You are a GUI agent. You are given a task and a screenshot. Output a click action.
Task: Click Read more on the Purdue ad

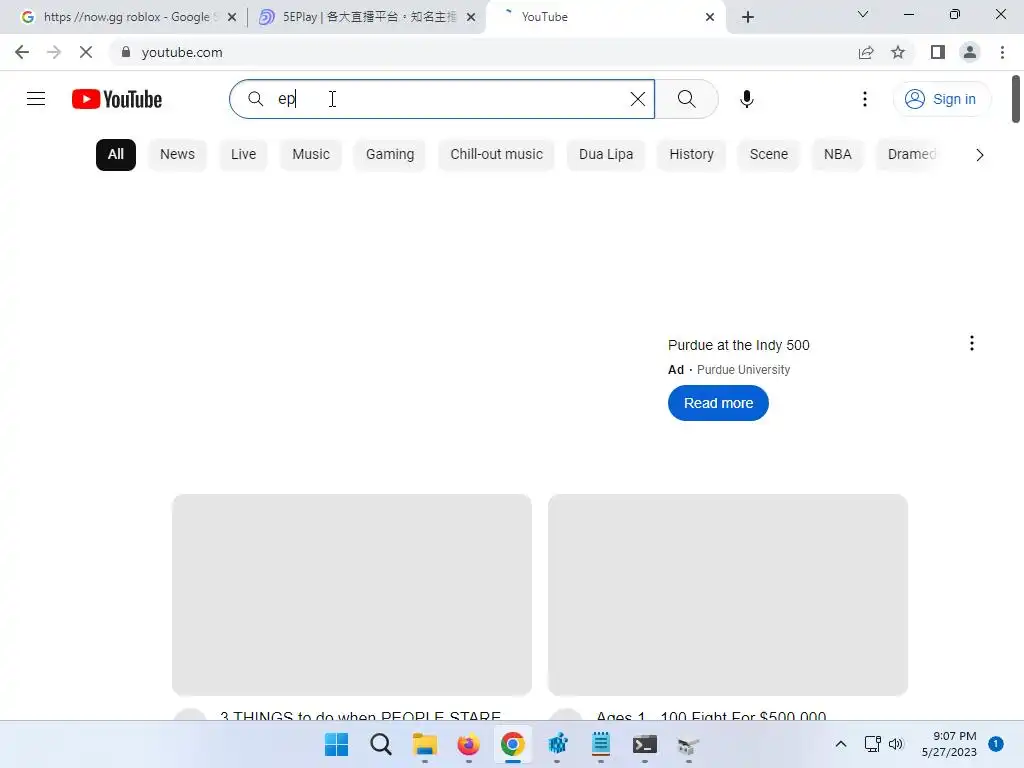coord(718,404)
